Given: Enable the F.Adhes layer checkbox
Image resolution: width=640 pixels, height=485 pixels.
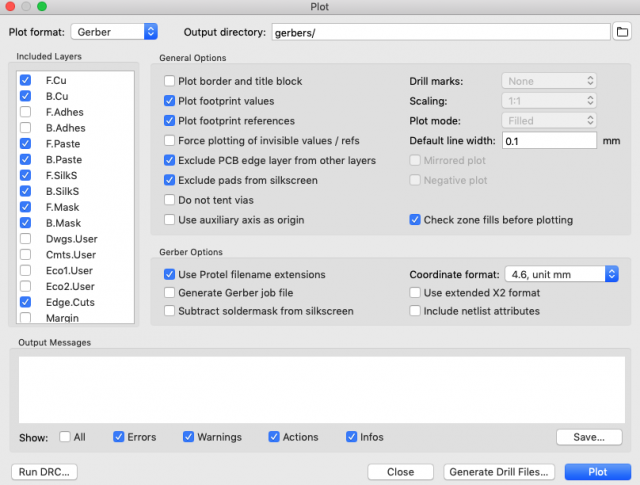Looking at the screenshot, I should click(x=25, y=112).
